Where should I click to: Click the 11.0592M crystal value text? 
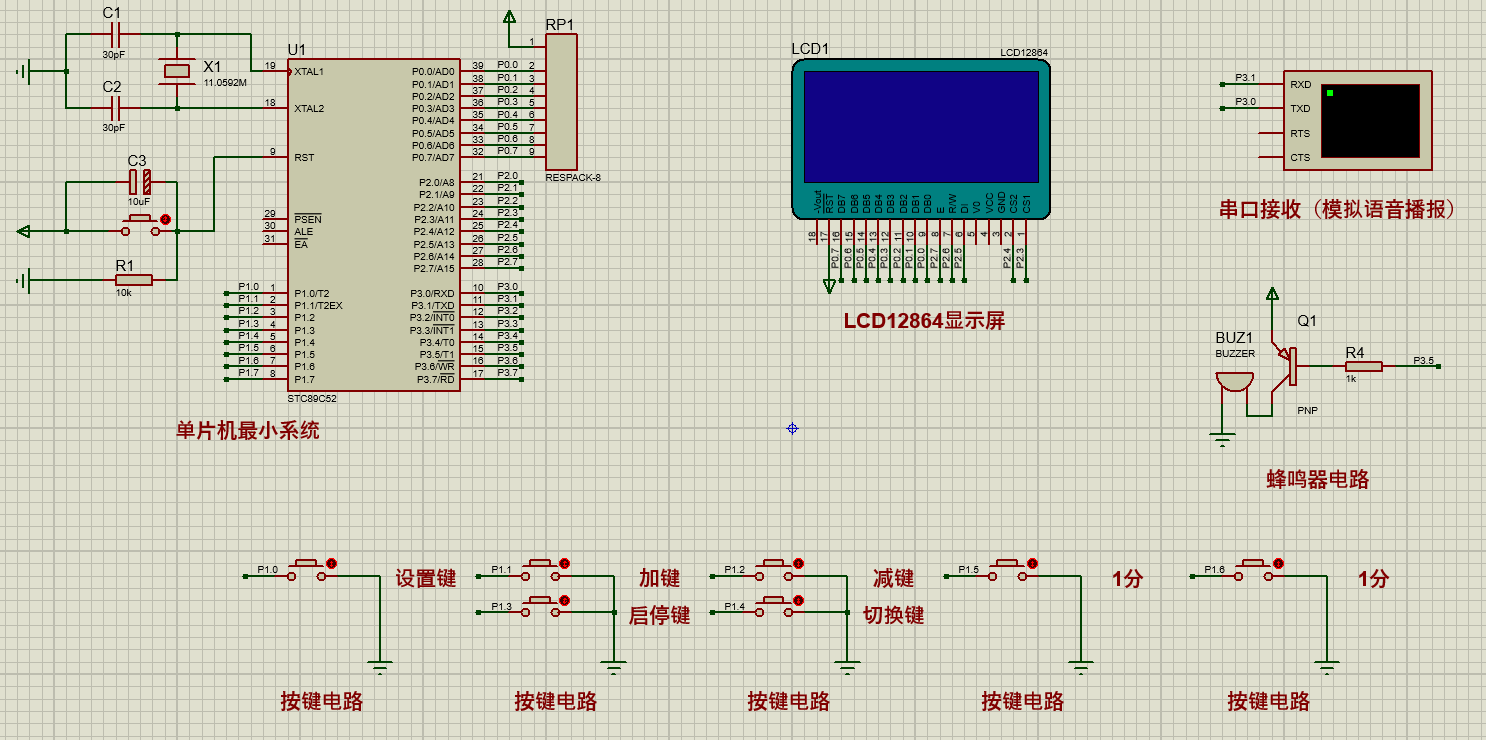point(225,83)
